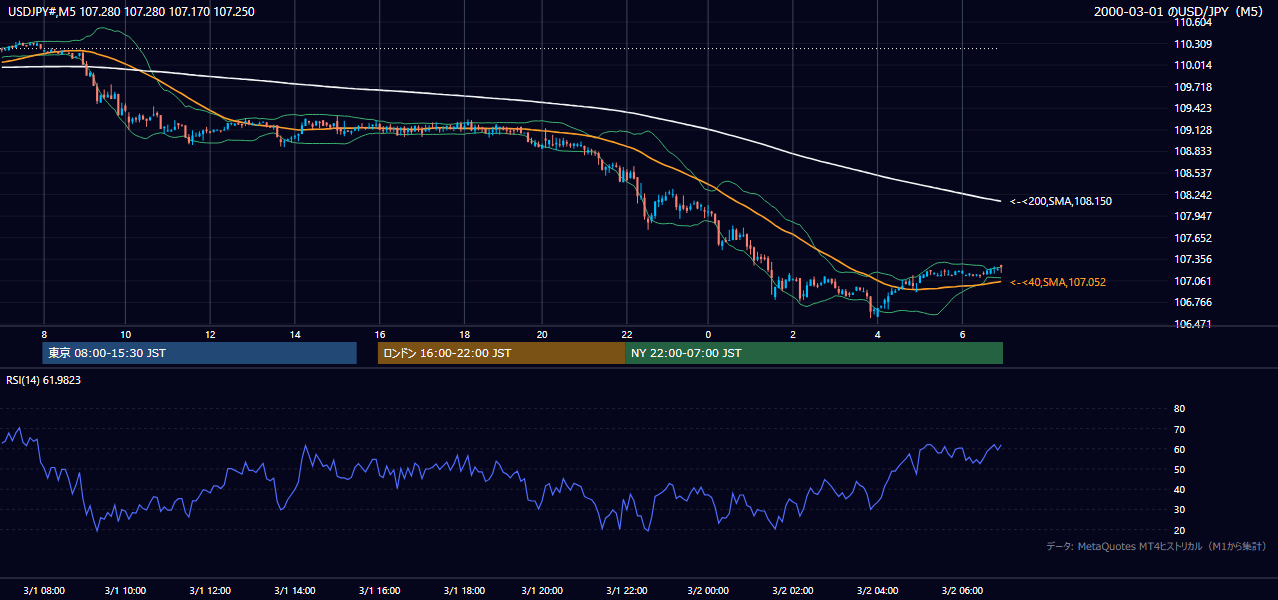Select the NY 22:00-07:00 JST session bar
Screen dimensions: 1278x600
(x=814, y=353)
